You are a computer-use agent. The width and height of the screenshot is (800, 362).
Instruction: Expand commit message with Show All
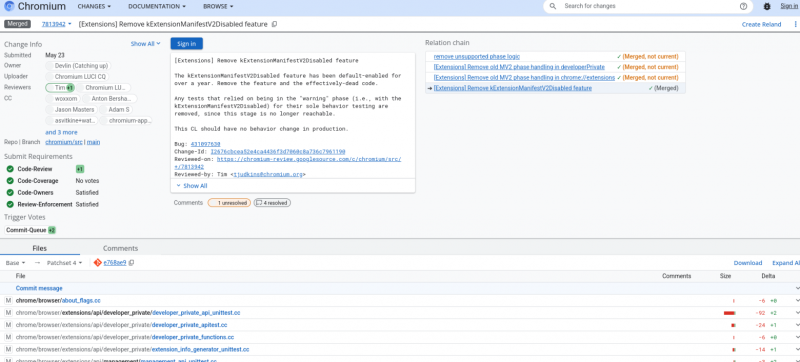coord(192,186)
